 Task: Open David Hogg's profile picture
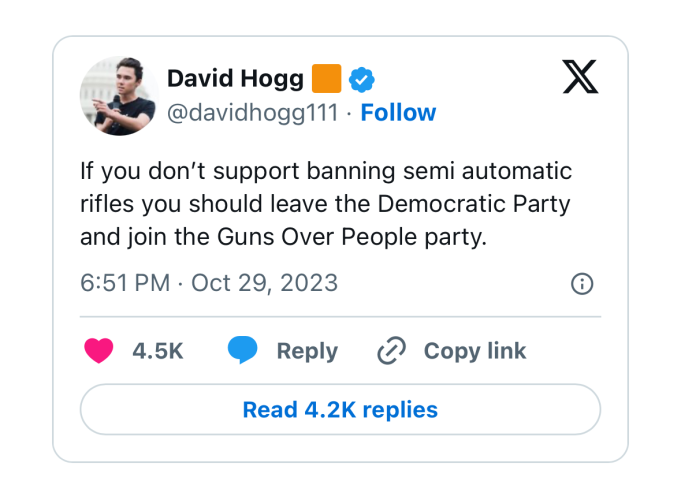tap(119, 96)
